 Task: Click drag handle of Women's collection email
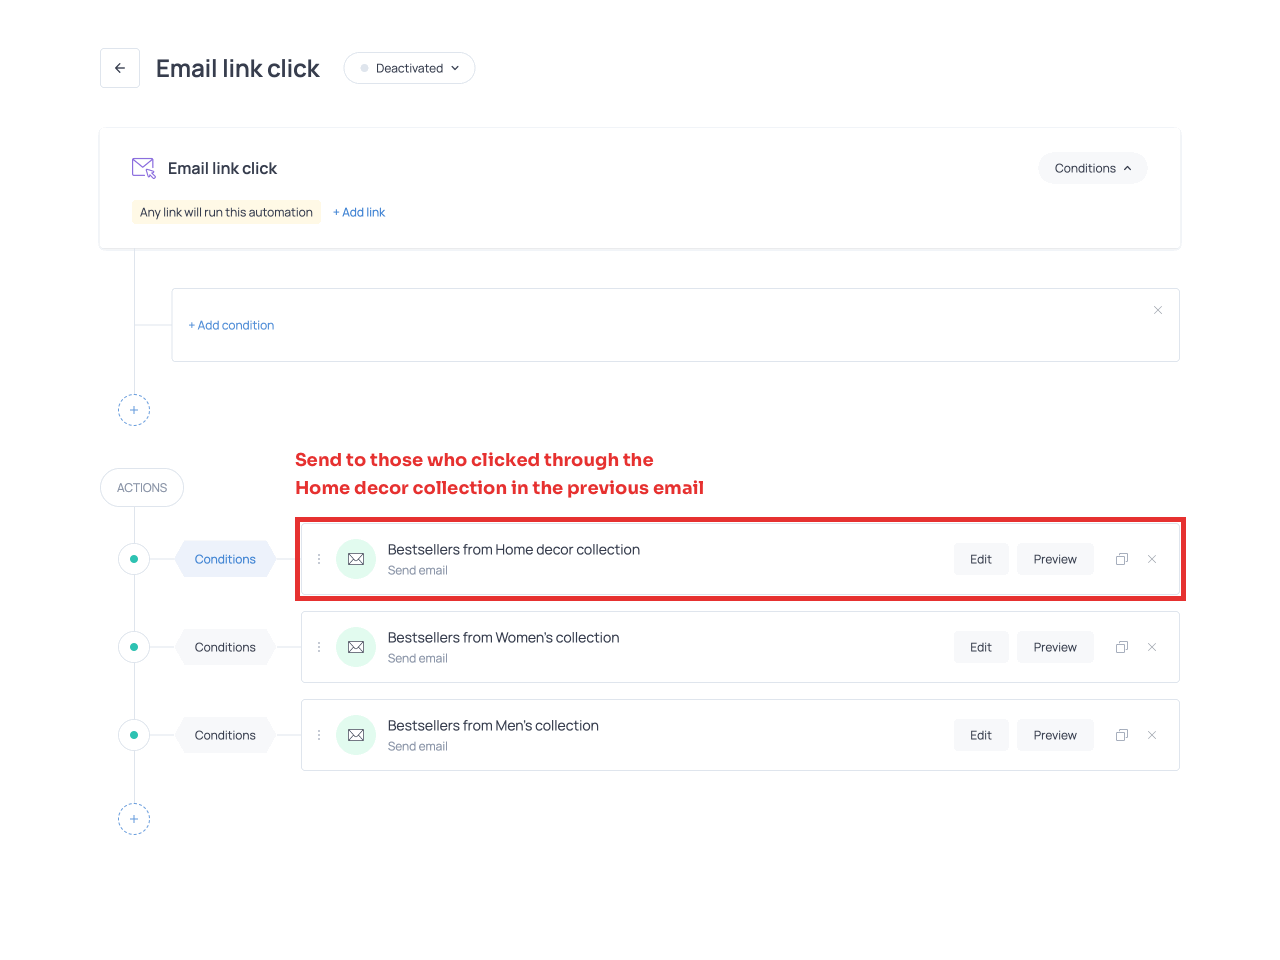tap(319, 647)
